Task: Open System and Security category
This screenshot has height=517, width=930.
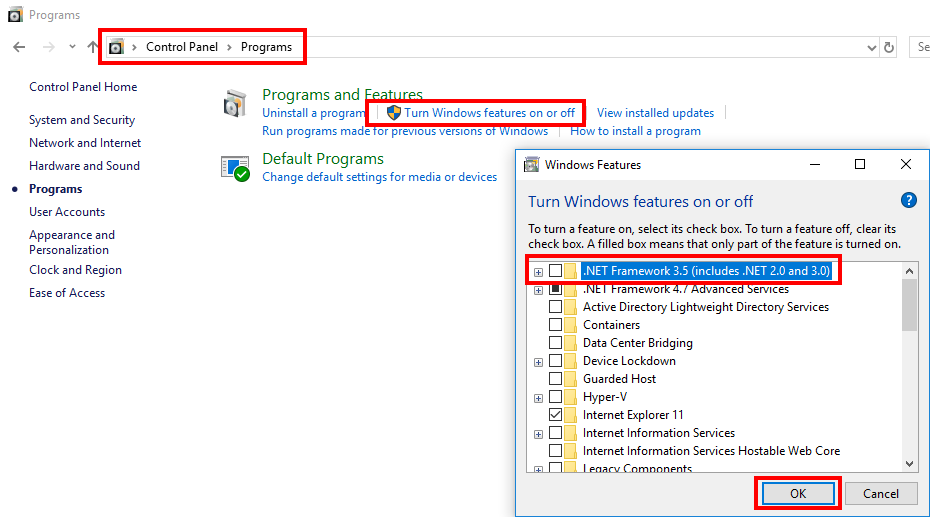Action: pyautogui.click(x=82, y=120)
